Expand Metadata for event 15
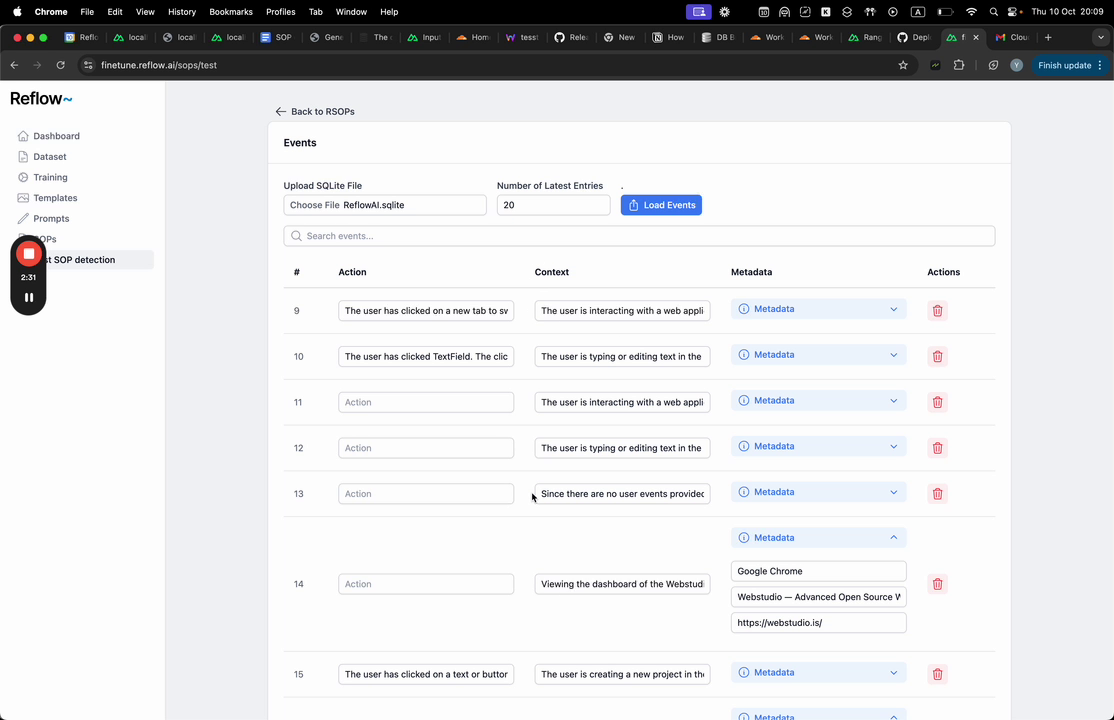Viewport: 1114px width, 720px height. (x=818, y=673)
